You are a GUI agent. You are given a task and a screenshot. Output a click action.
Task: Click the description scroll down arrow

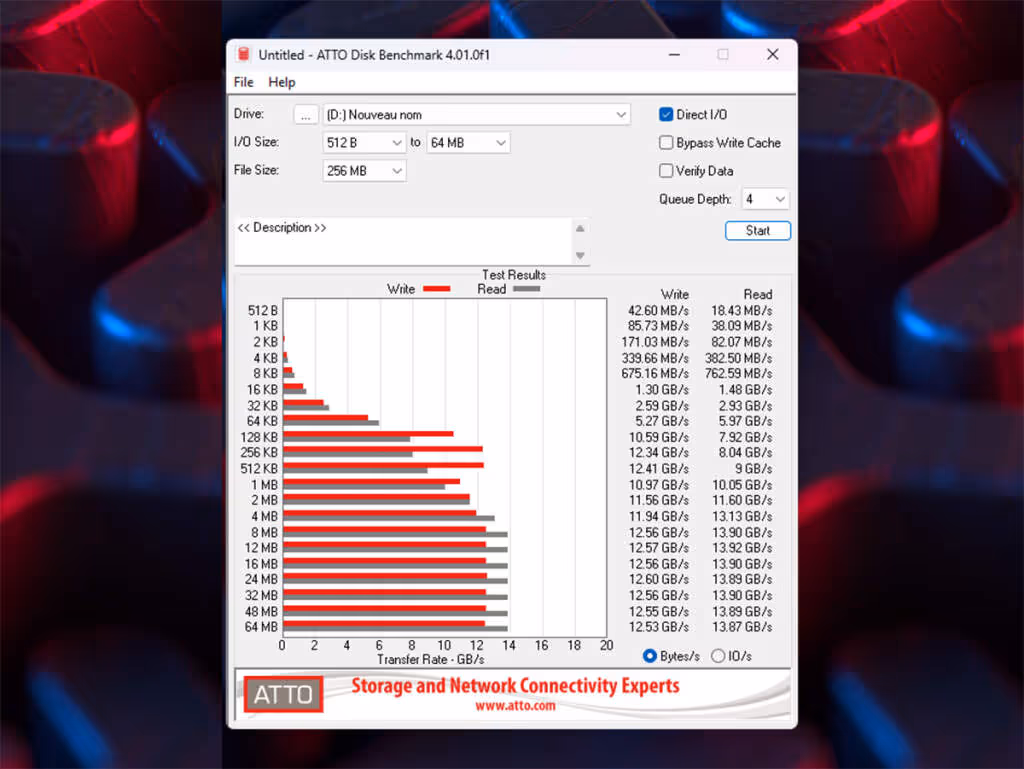click(x=580, y=256)
